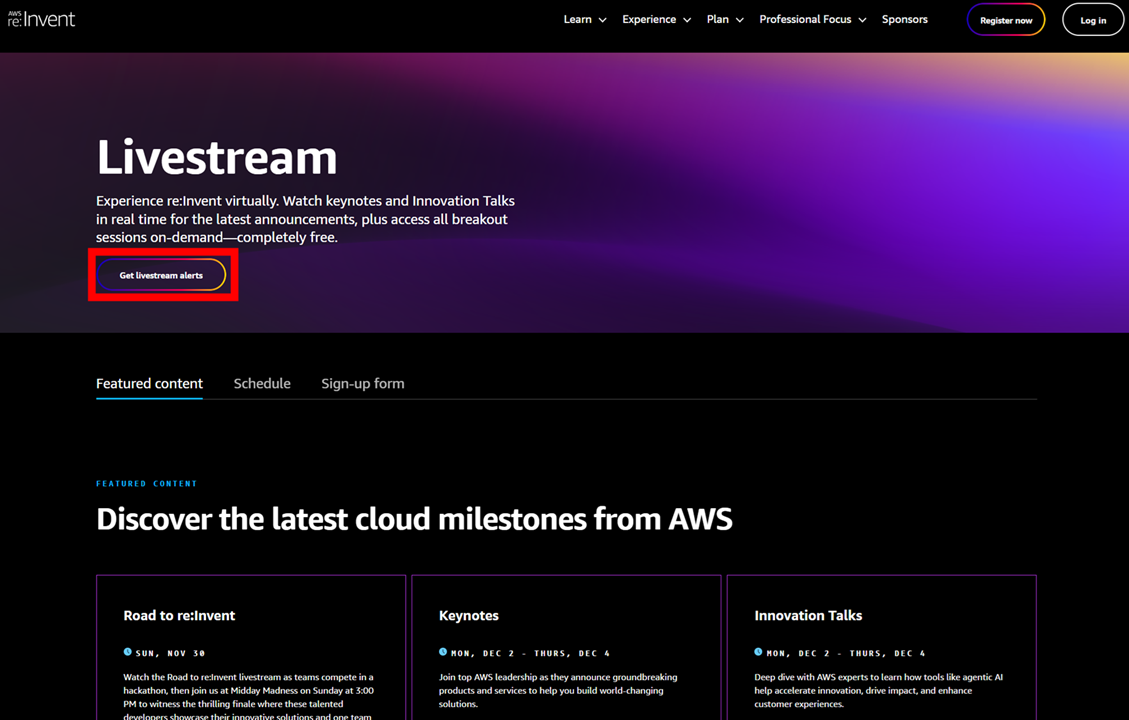
Task: Expand the Learn navigation dropdown
Action: click(584, 19)
